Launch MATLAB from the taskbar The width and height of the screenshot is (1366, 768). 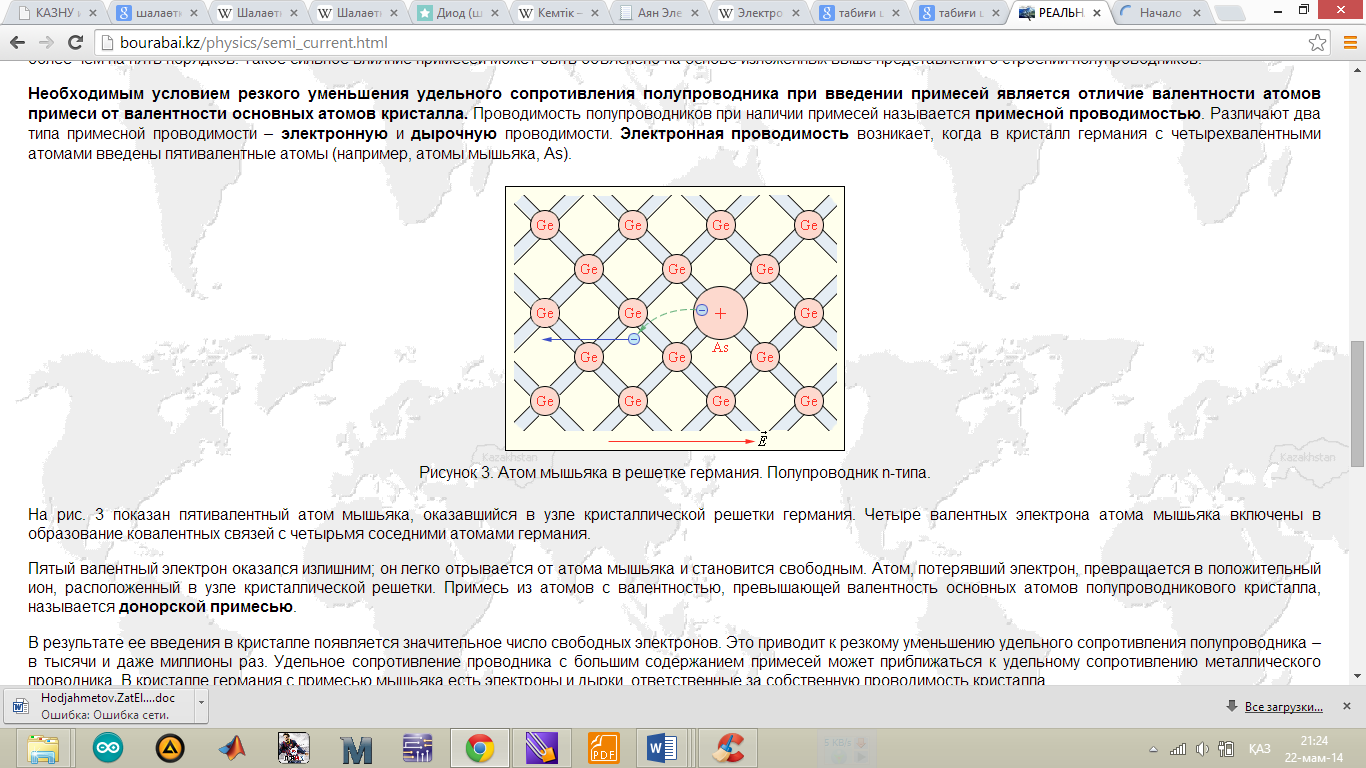(x=232, y=747)
